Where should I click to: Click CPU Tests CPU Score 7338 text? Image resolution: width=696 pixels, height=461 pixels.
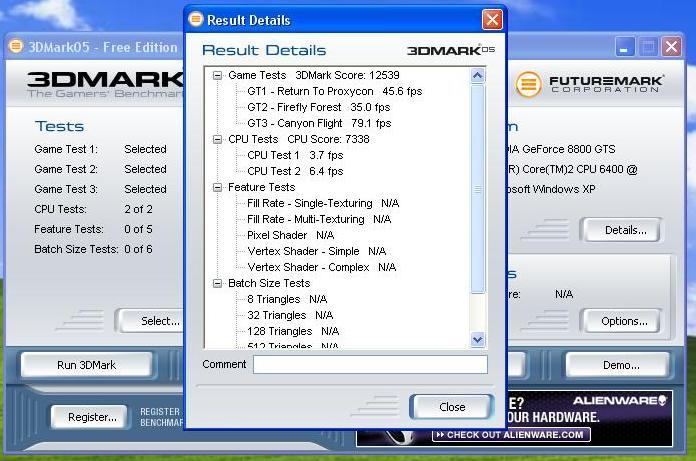[x=299, y=139]
